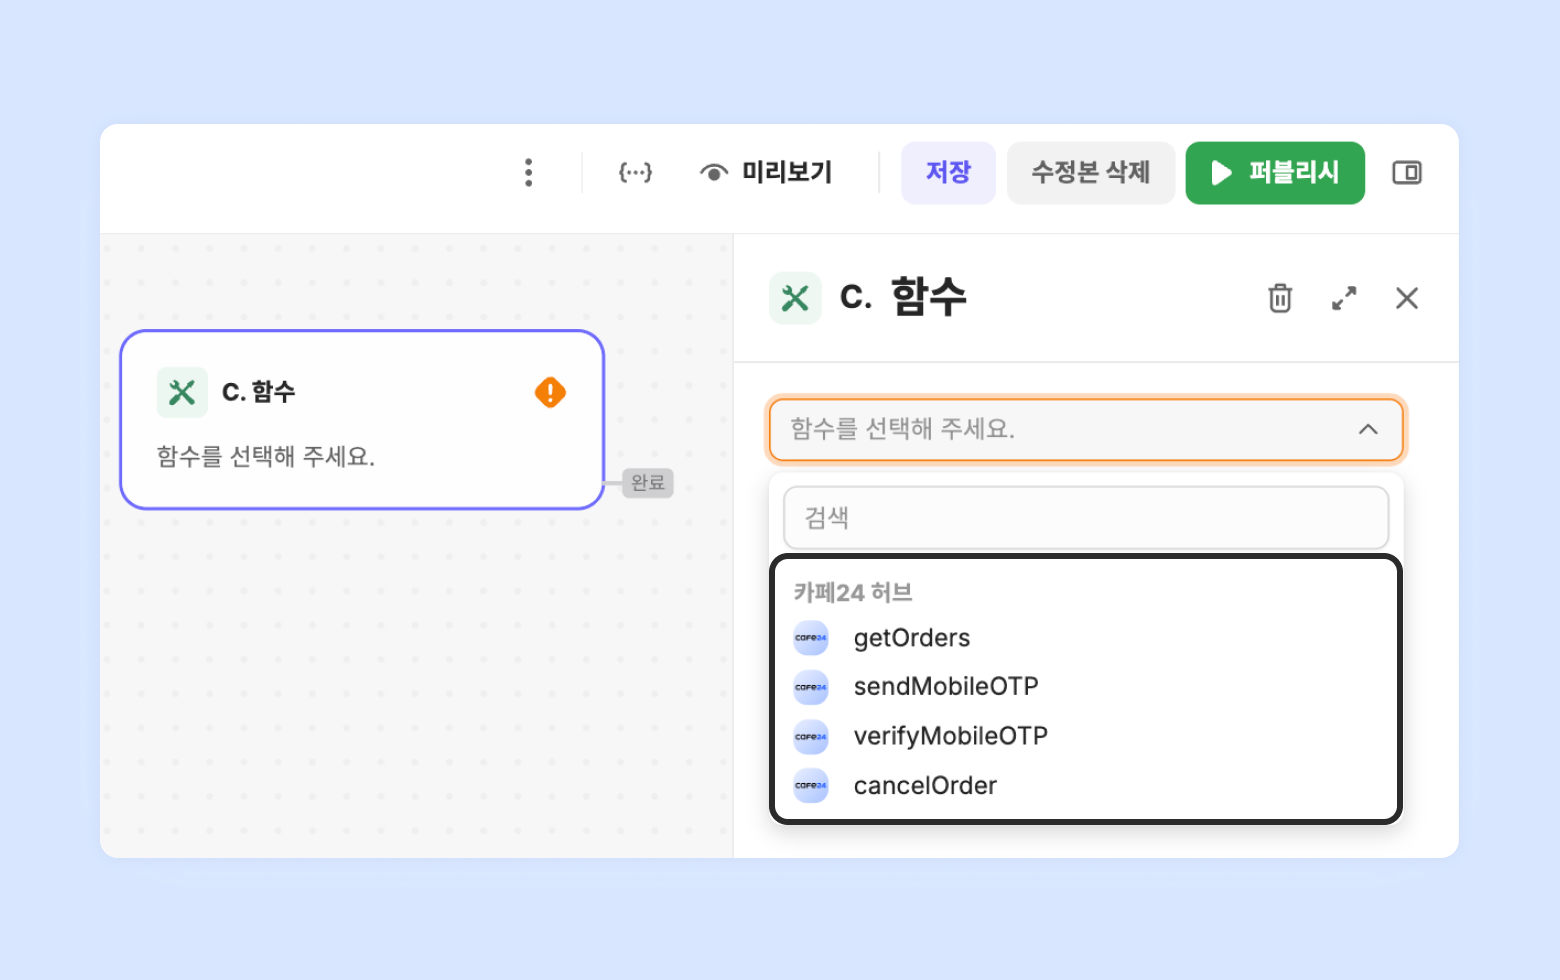Screen dimensions: 1560x980
Task: Click the 수정본 삭제 button
Action: (1090, 173)
